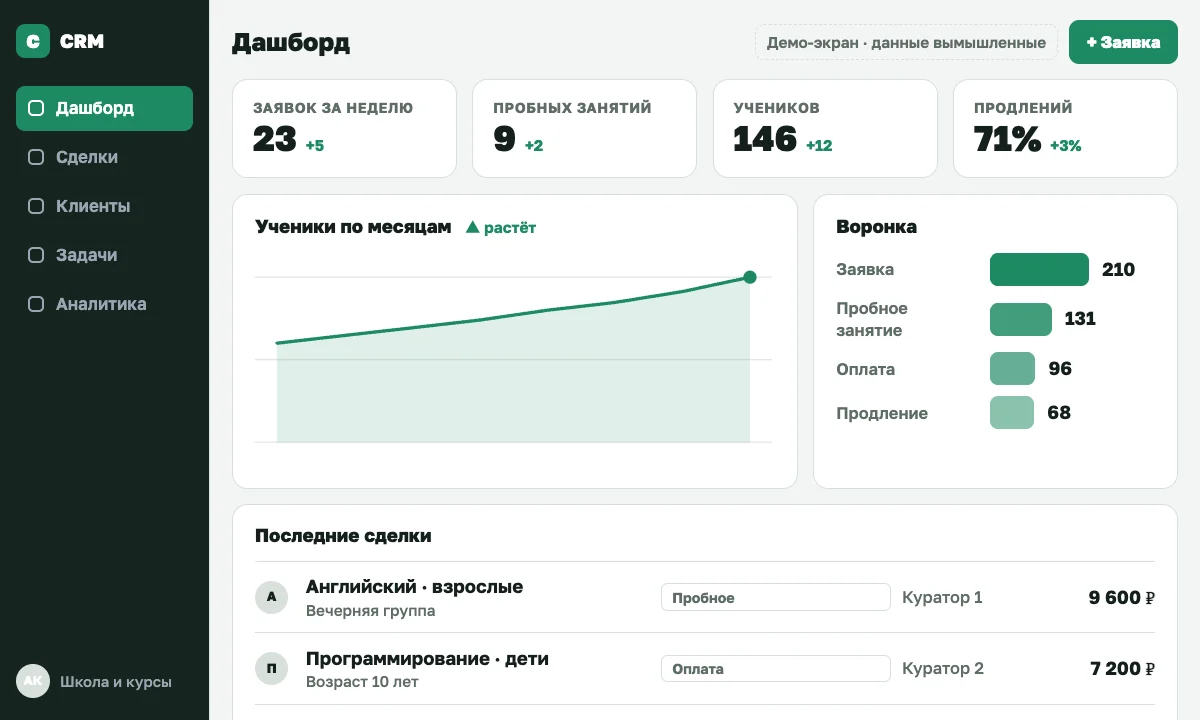1200x720 pixels.
Task: Click the +12 change next to 146
Action: tap(819, 145)
